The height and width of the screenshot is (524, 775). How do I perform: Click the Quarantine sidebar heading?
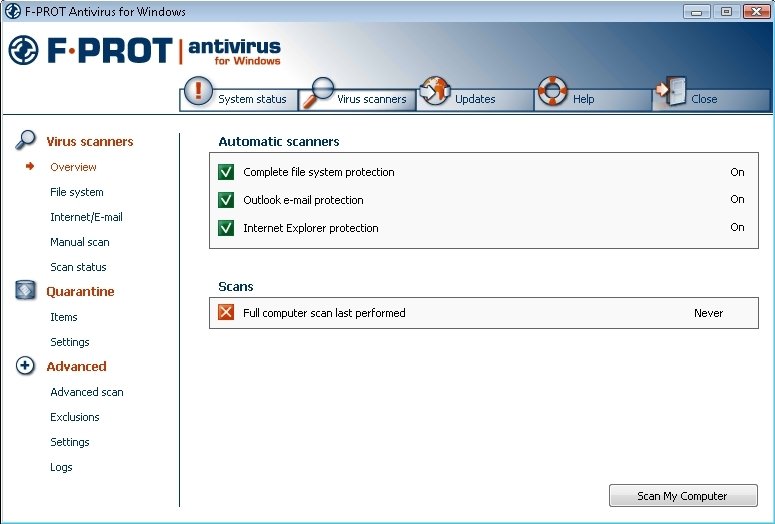tap(80, 292)
